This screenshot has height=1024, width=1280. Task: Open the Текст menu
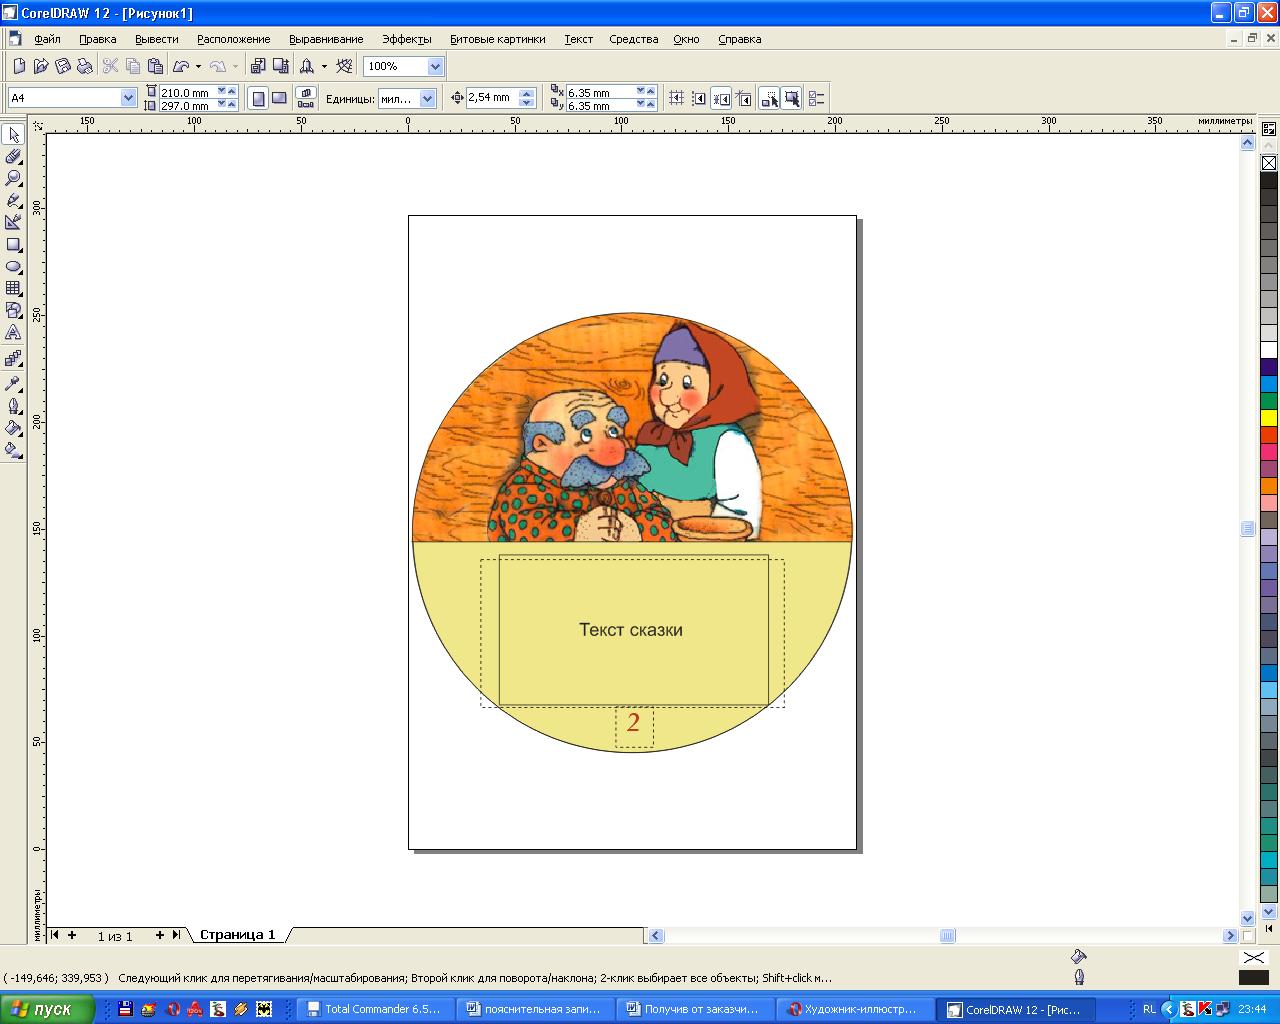(x=578, y=39)
